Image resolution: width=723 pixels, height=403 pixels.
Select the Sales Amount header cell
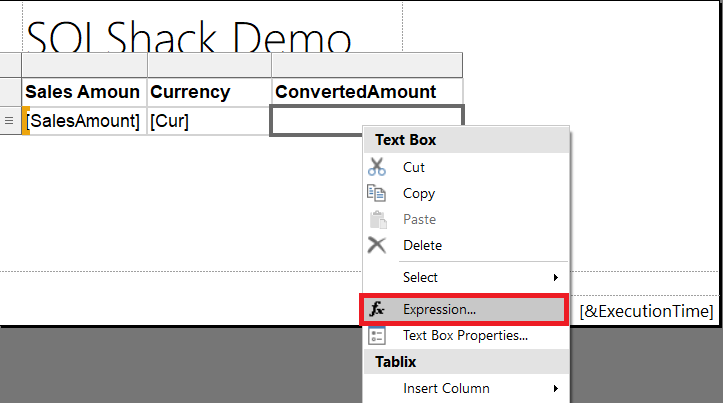[84, 92]
